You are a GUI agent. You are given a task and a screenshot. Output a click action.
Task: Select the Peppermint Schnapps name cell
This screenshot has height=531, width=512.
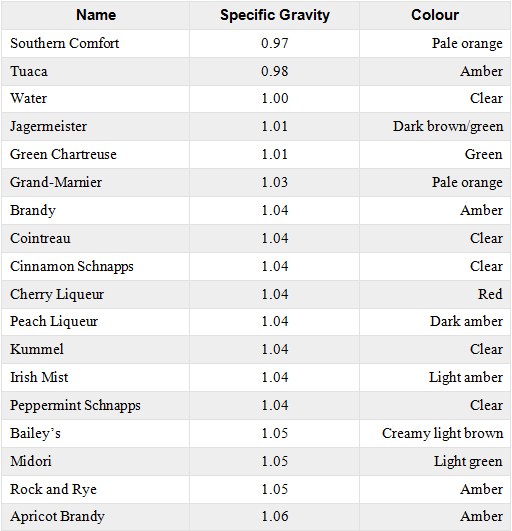click(x=96, y=406)
